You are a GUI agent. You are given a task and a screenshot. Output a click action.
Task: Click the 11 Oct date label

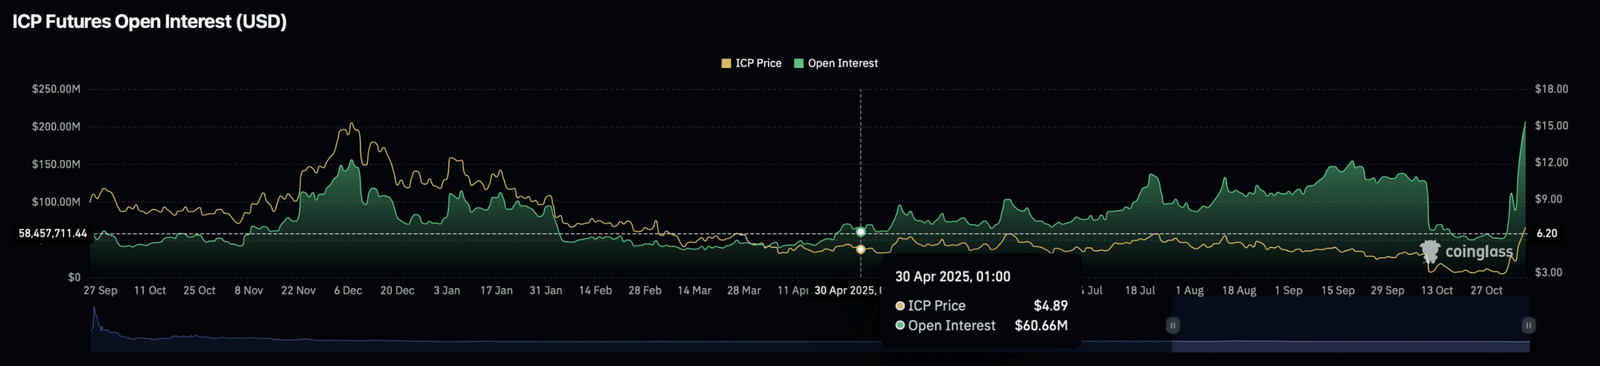150,290
